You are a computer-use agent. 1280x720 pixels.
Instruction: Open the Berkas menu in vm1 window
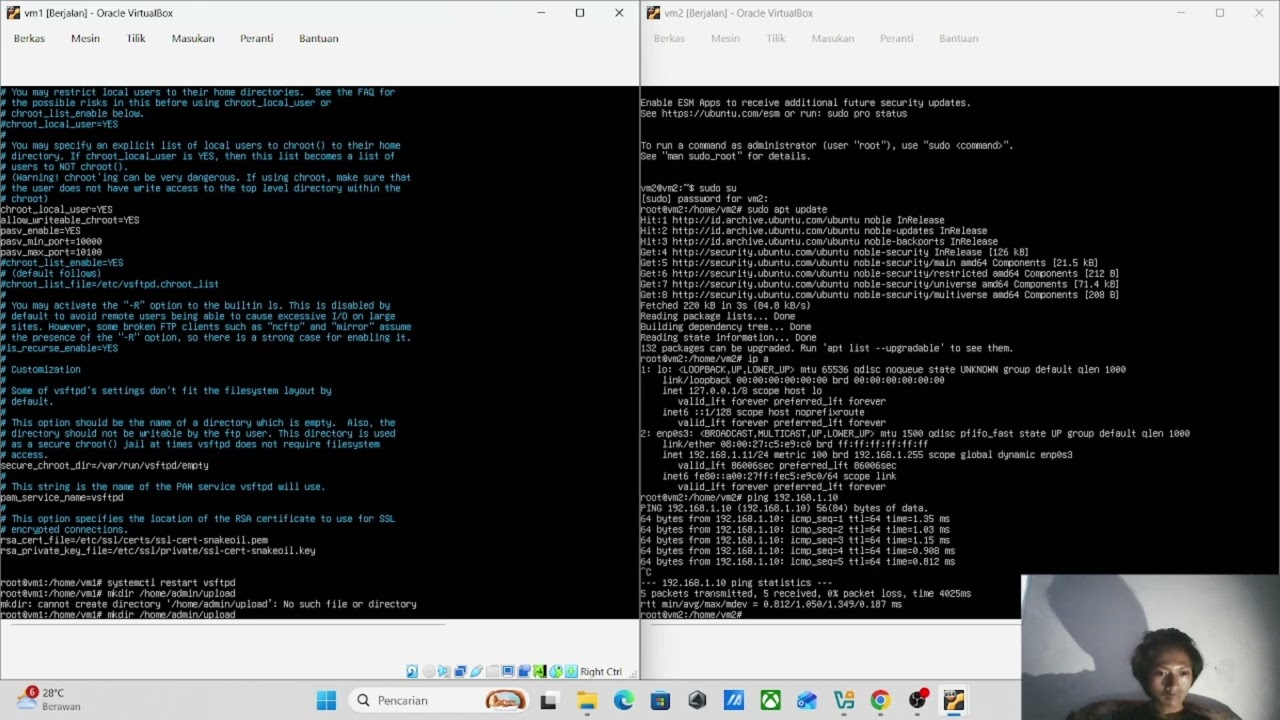[29, 38]
